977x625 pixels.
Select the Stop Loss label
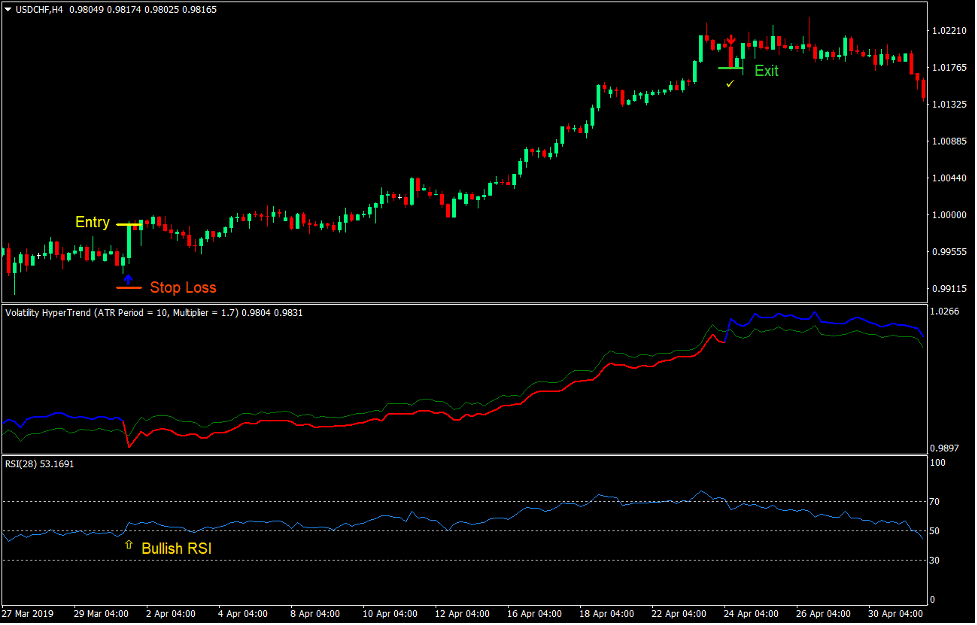(184, 288)
